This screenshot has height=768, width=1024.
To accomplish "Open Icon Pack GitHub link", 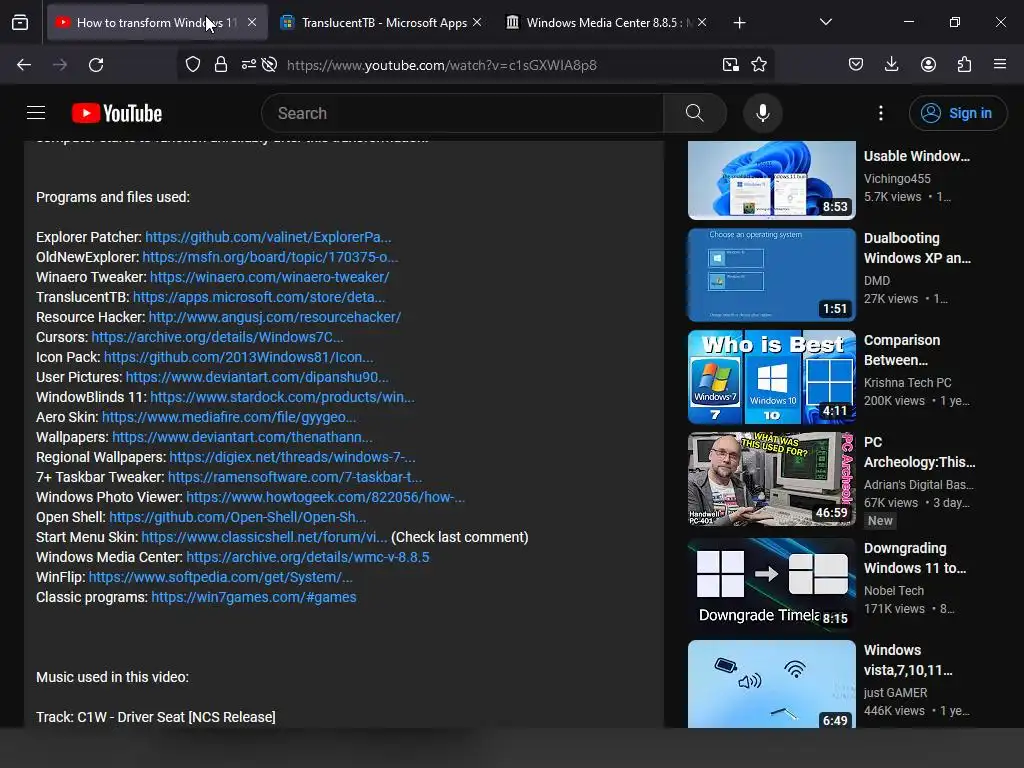I will click(x=238, y=357).
